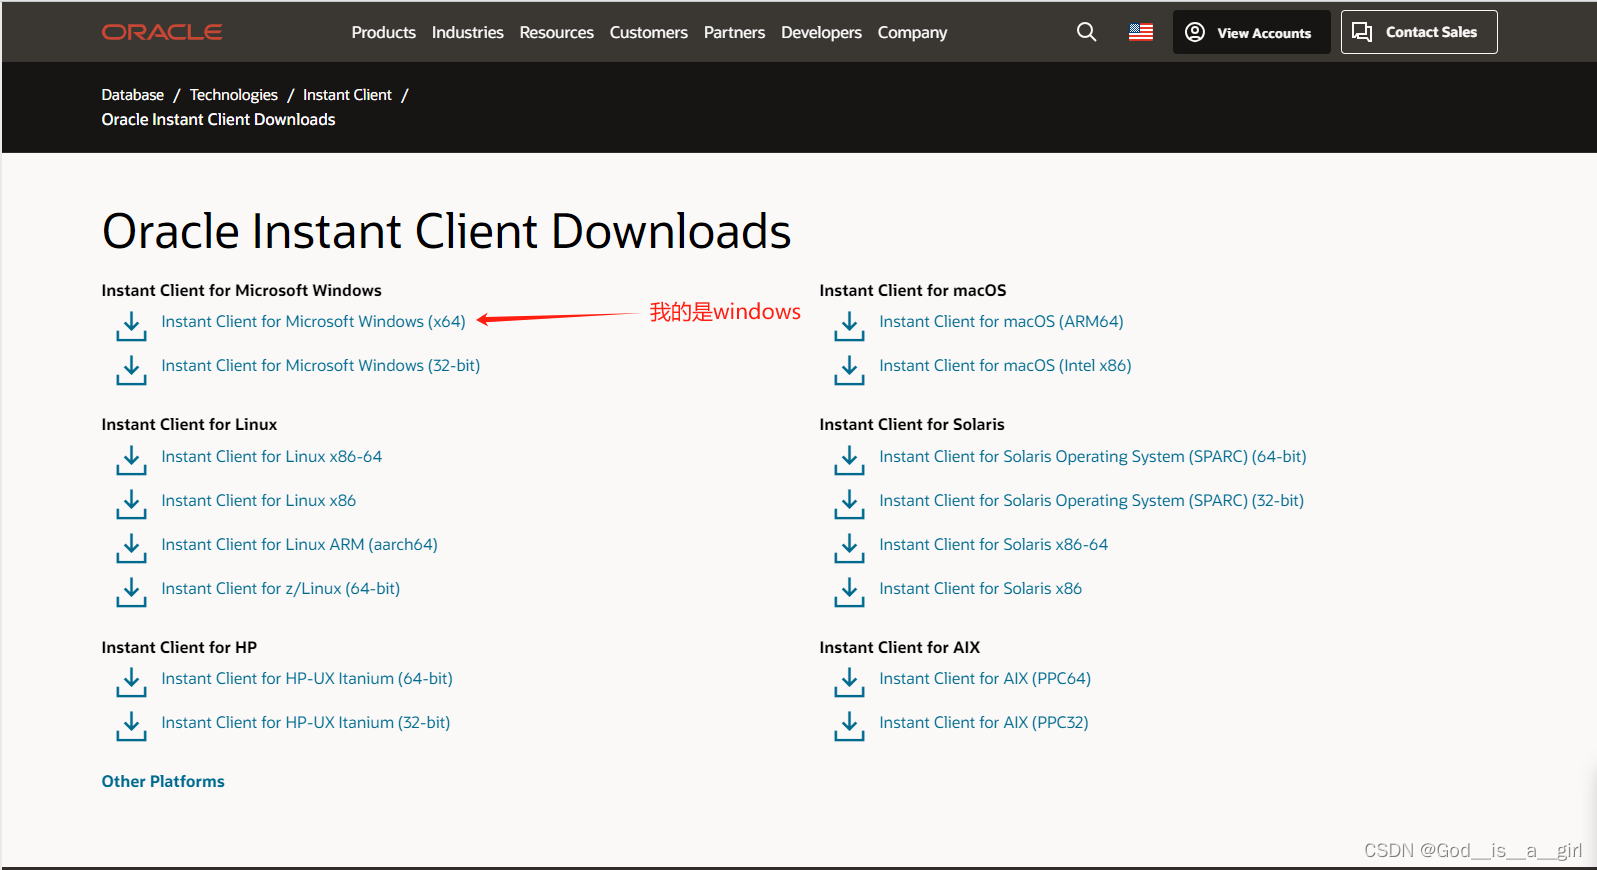
Task: Open Instant Client for Solaris x86-64 link
Action: pos(993,545)
